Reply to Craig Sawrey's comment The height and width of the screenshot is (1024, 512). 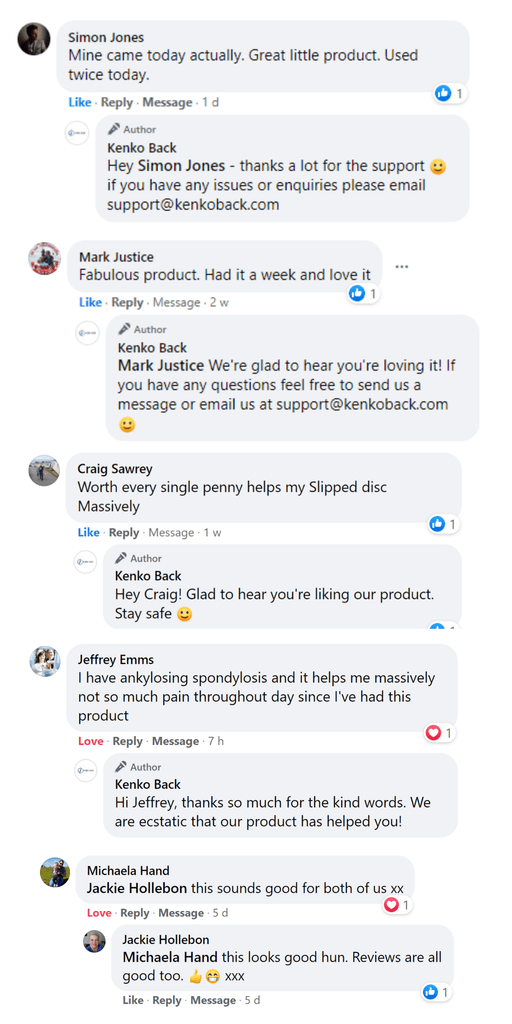click(x=124, y=532)
